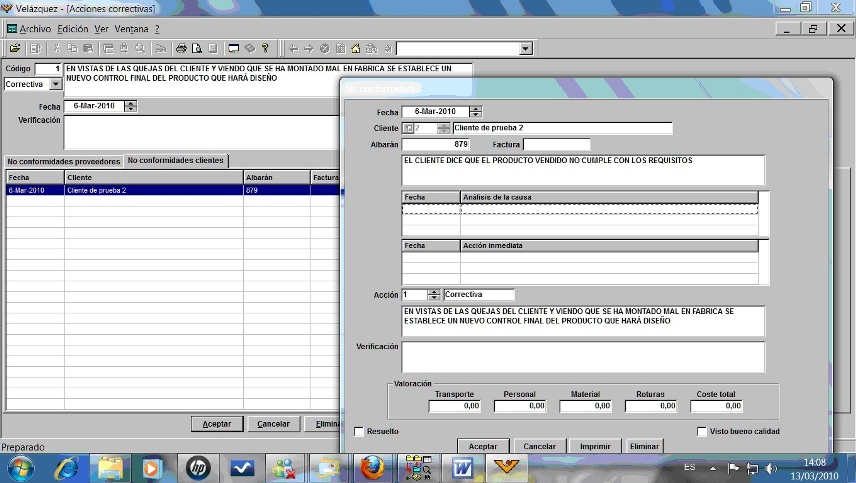Screen dimensions: 856x483
Task: Click the empty Factura input field
Action: [556, 145]
